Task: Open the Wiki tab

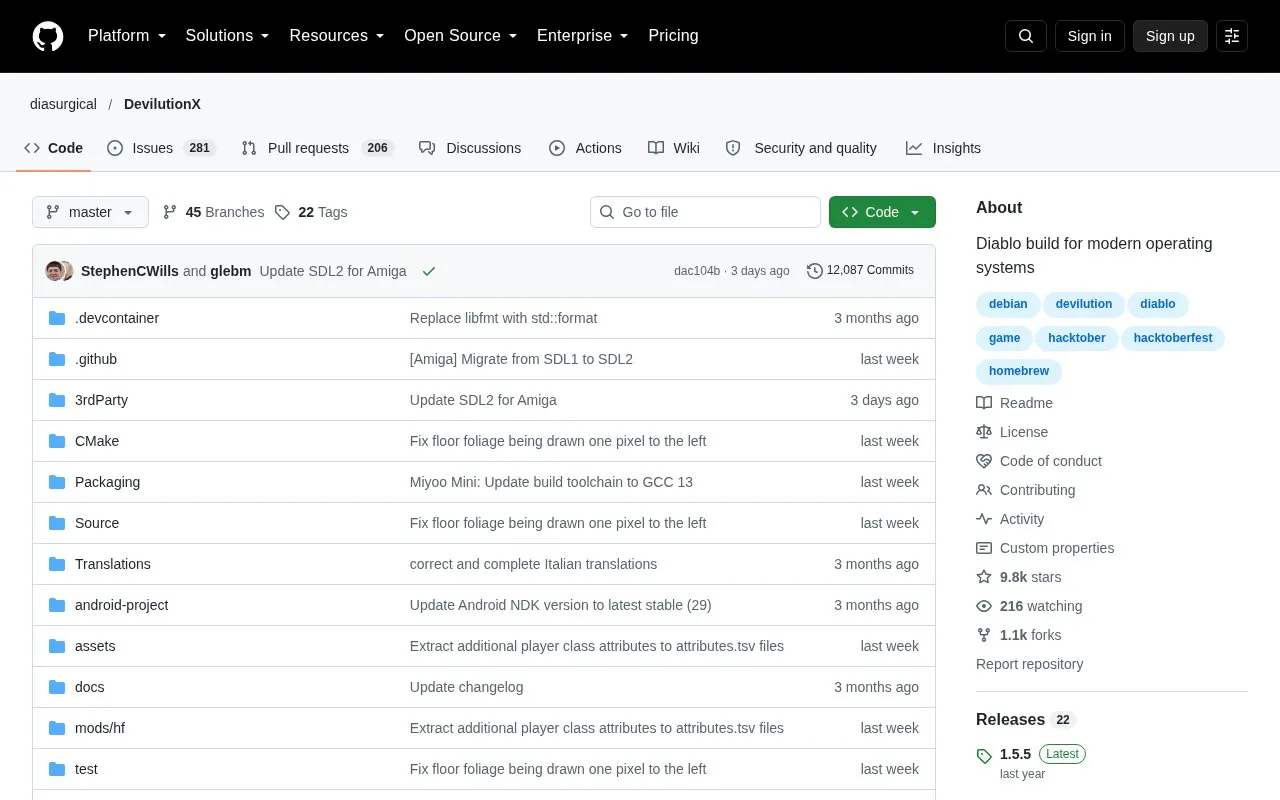Action: click(x=674, y=148)
